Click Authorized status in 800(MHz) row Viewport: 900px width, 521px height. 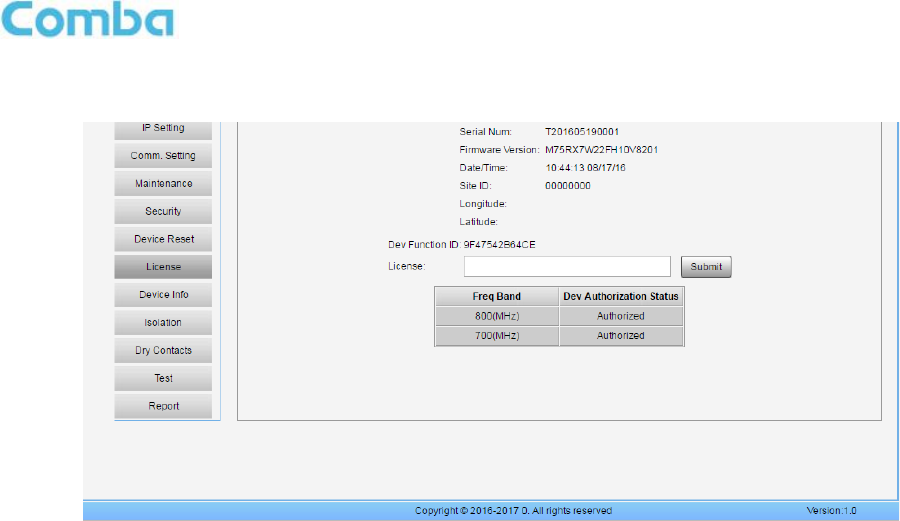coord(621,316)
